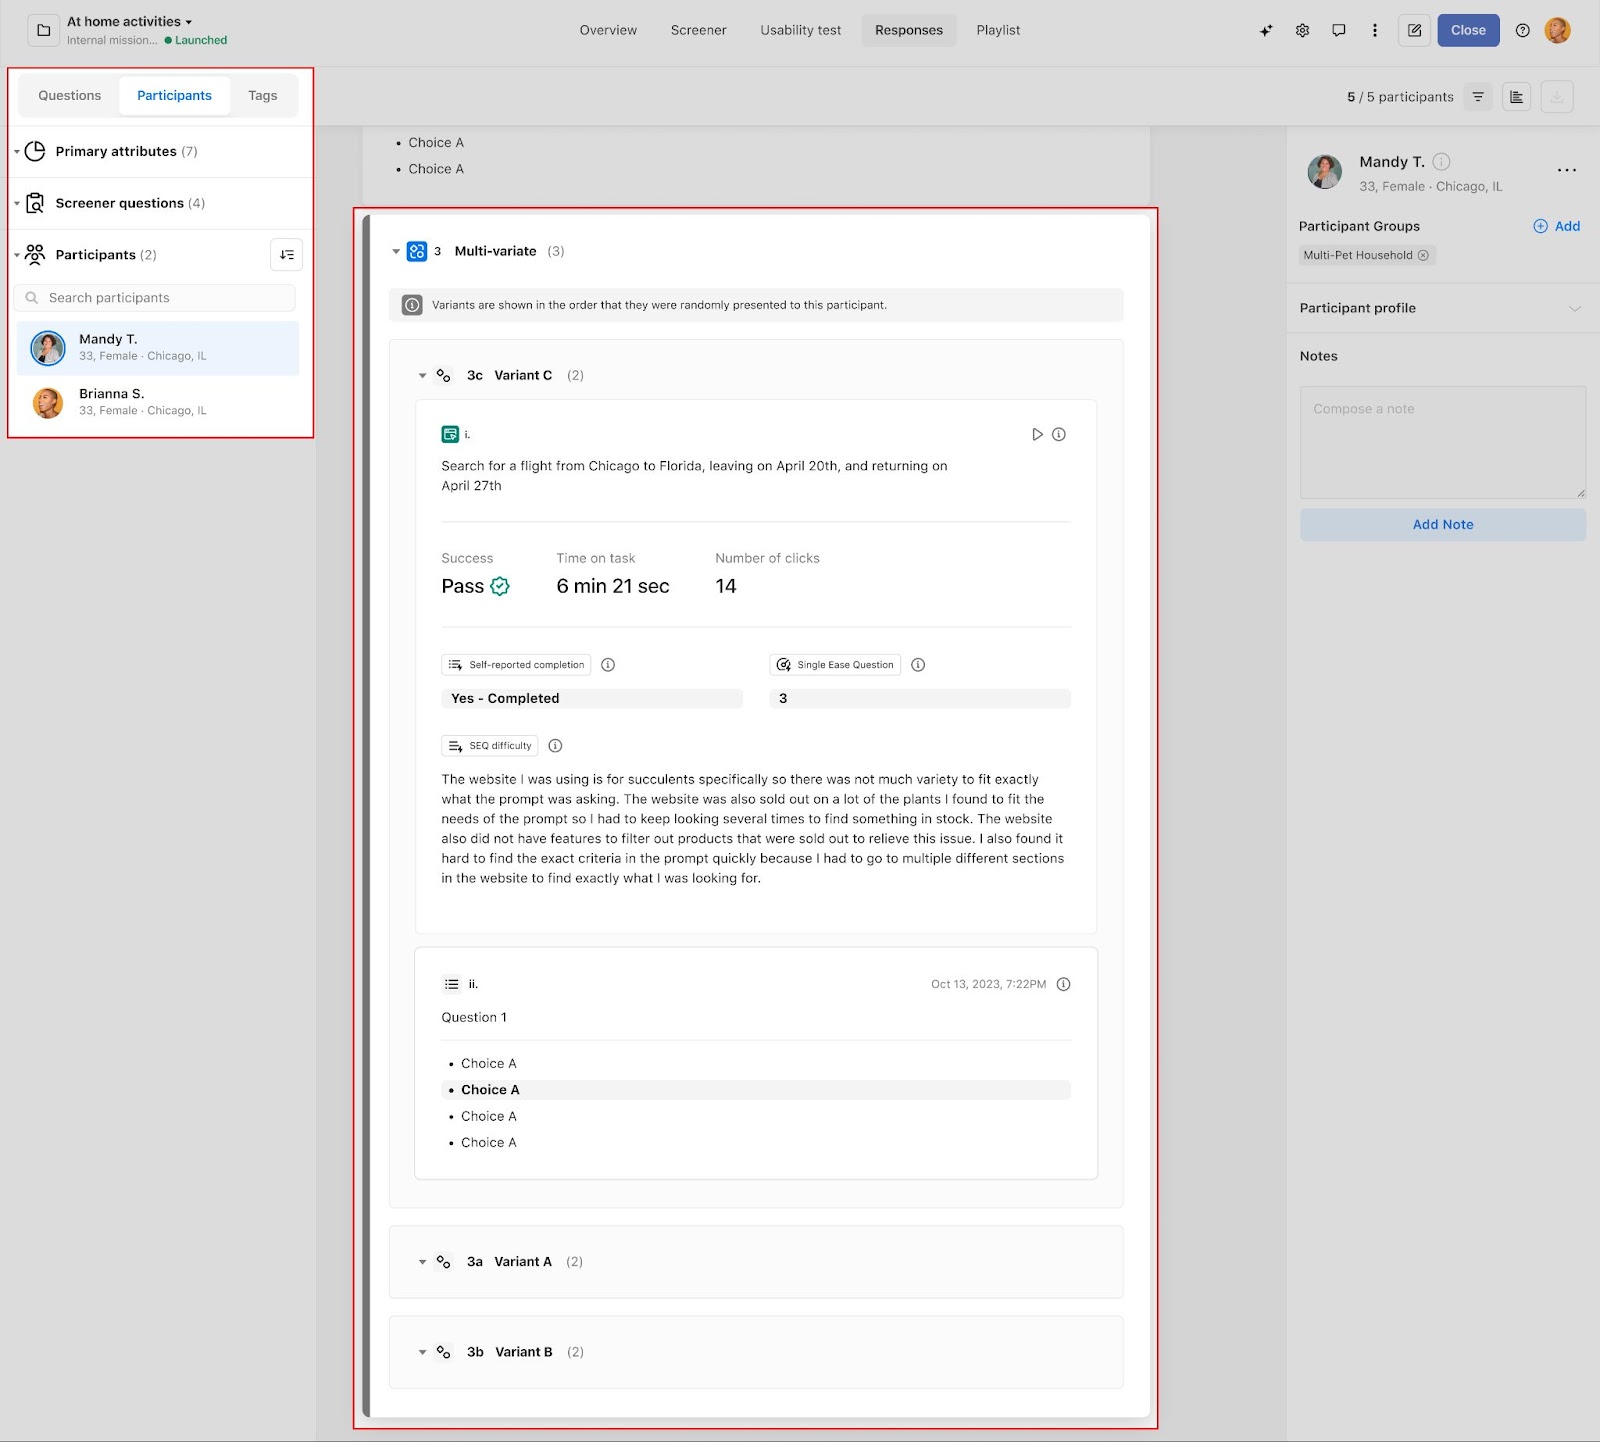
Task: Click the Add Note button
Action: click(x=1442, y=525)
